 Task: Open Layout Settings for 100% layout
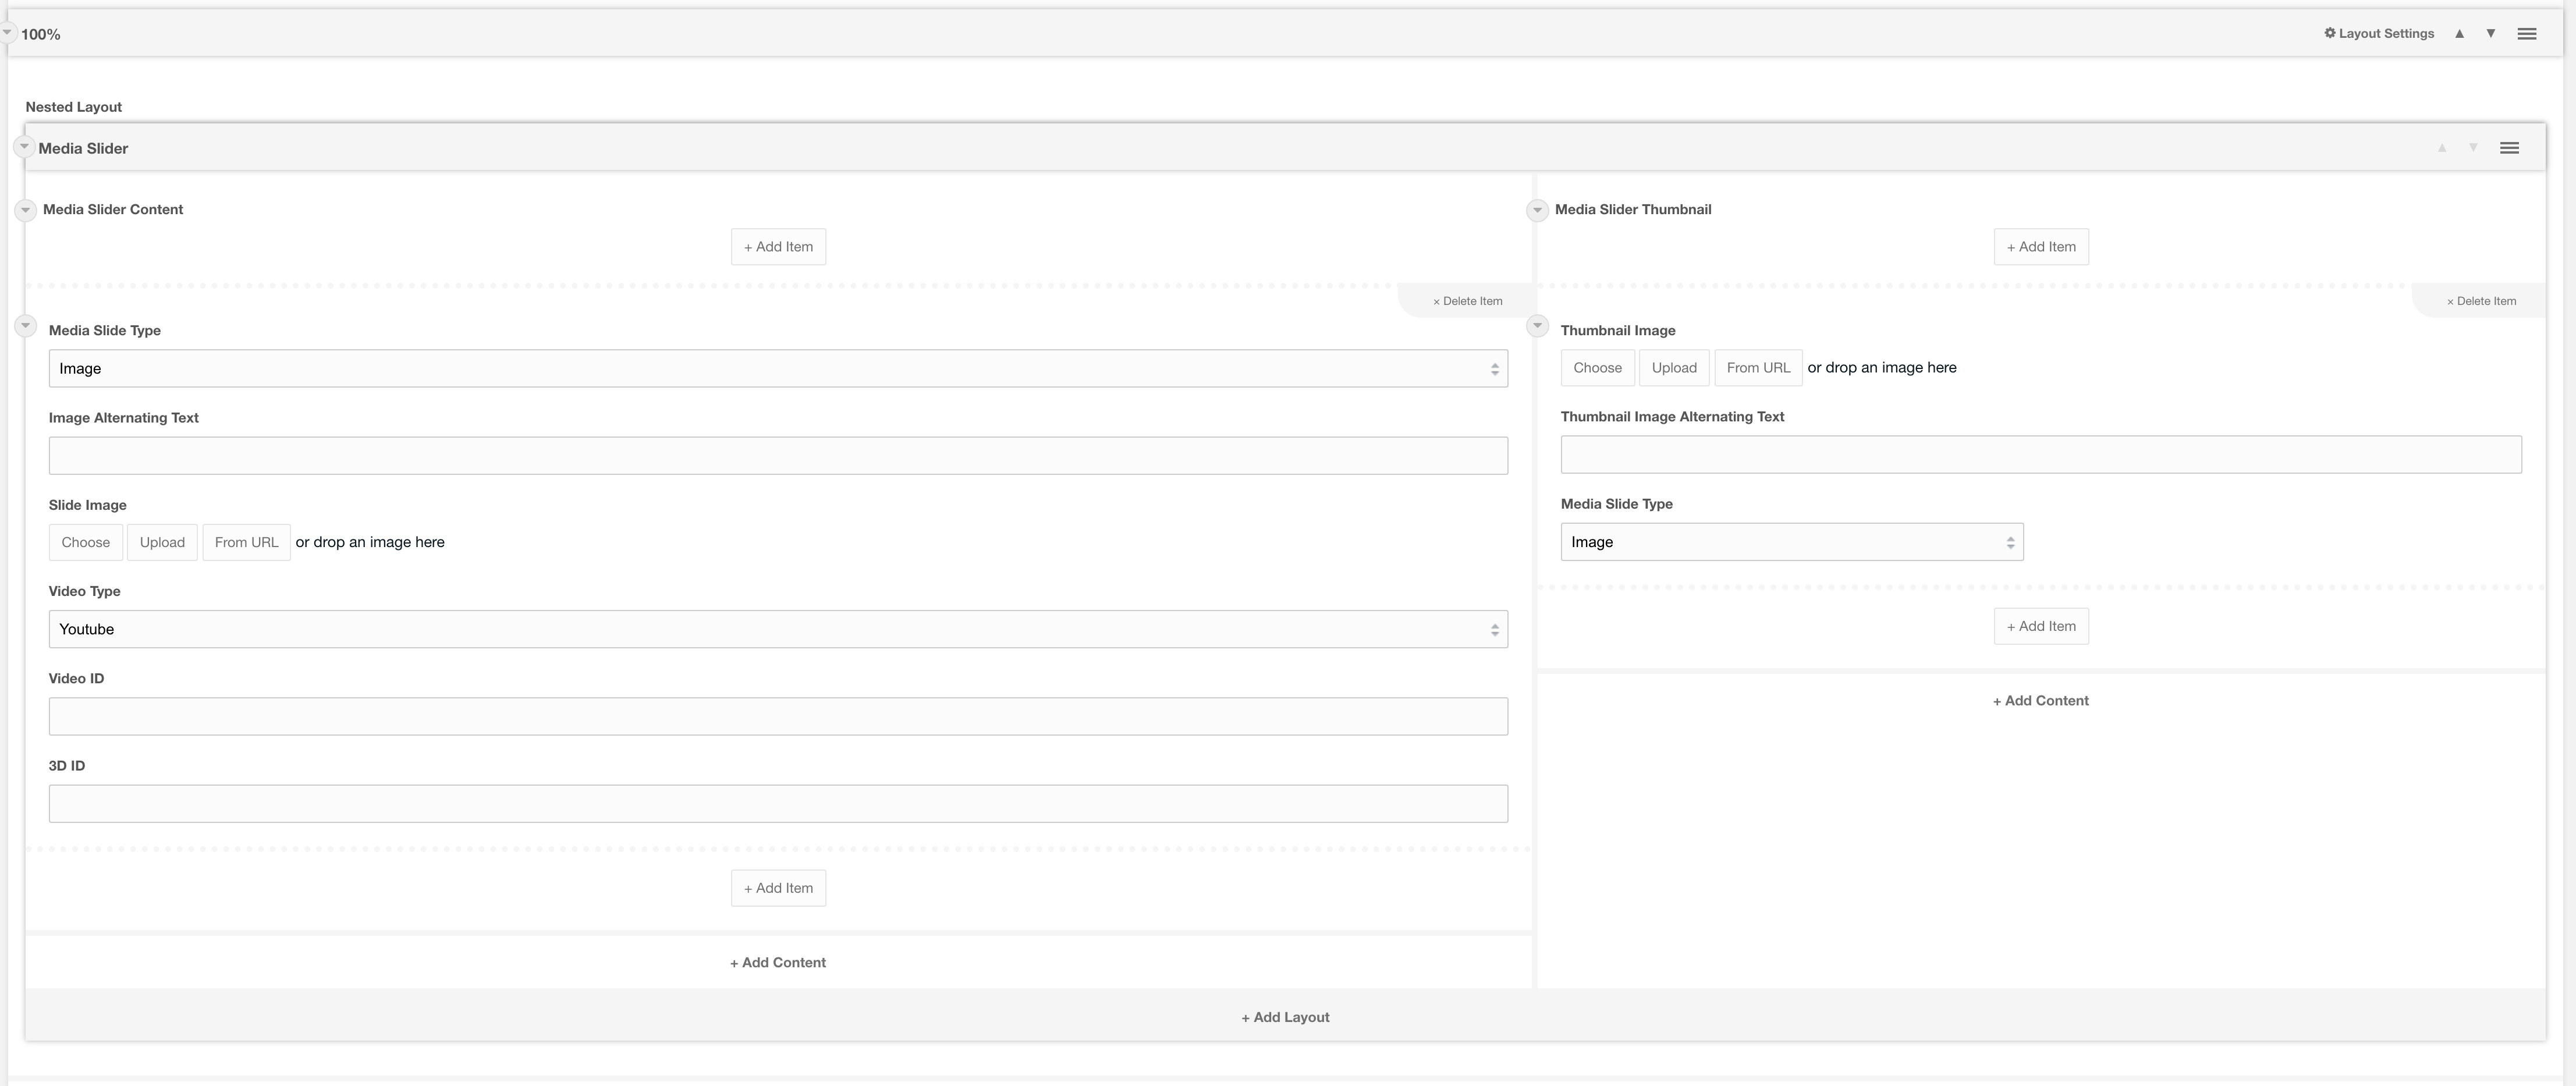[2379, 33]
